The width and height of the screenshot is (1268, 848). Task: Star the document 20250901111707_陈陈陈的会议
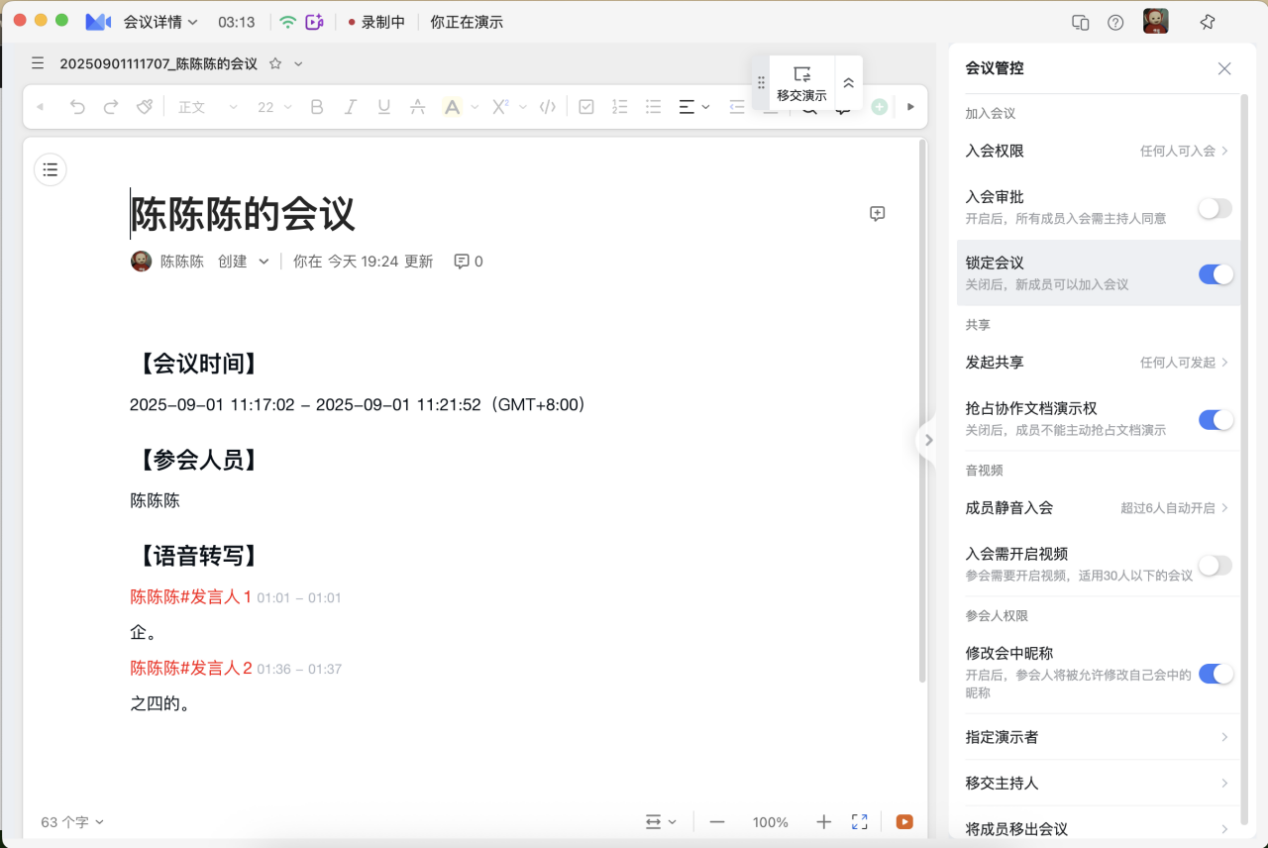[x=275, y=63]
